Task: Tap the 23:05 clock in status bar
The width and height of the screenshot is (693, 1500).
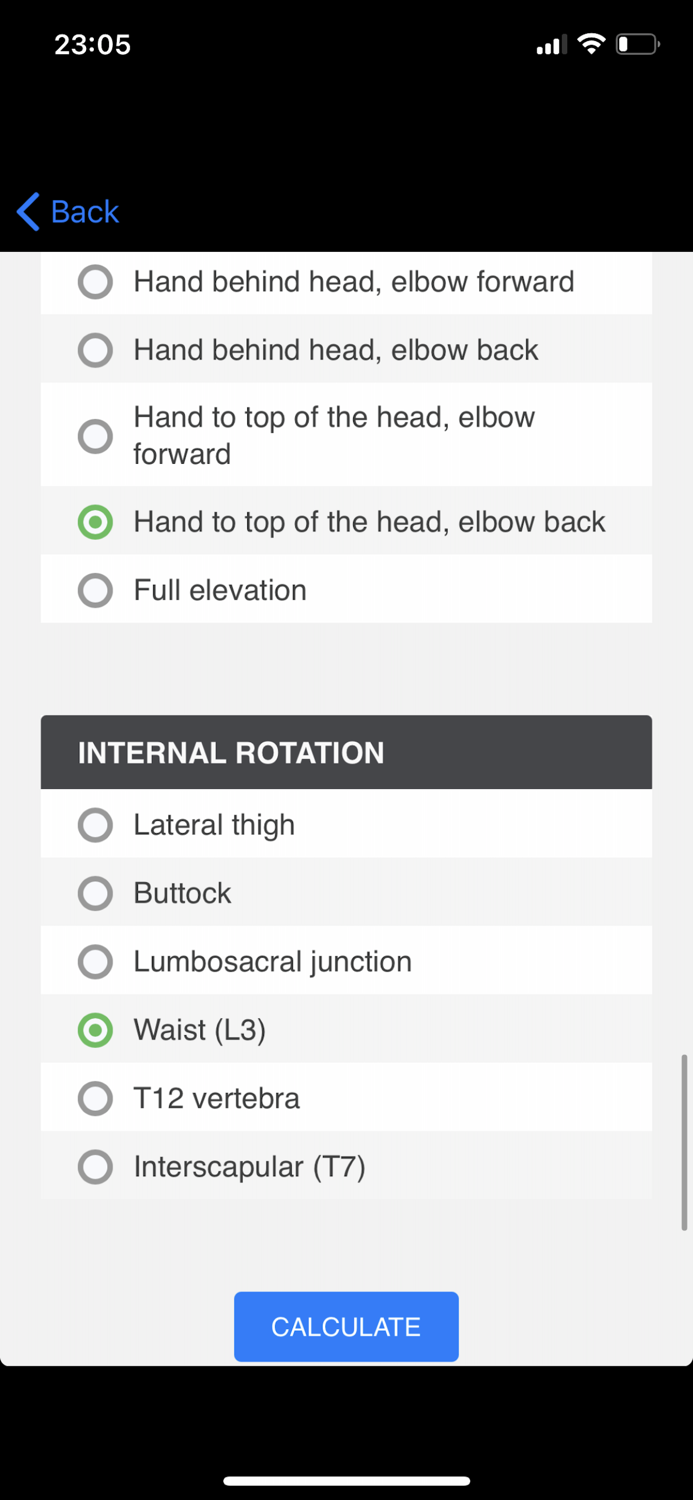Action: click(x=92, y=45)
